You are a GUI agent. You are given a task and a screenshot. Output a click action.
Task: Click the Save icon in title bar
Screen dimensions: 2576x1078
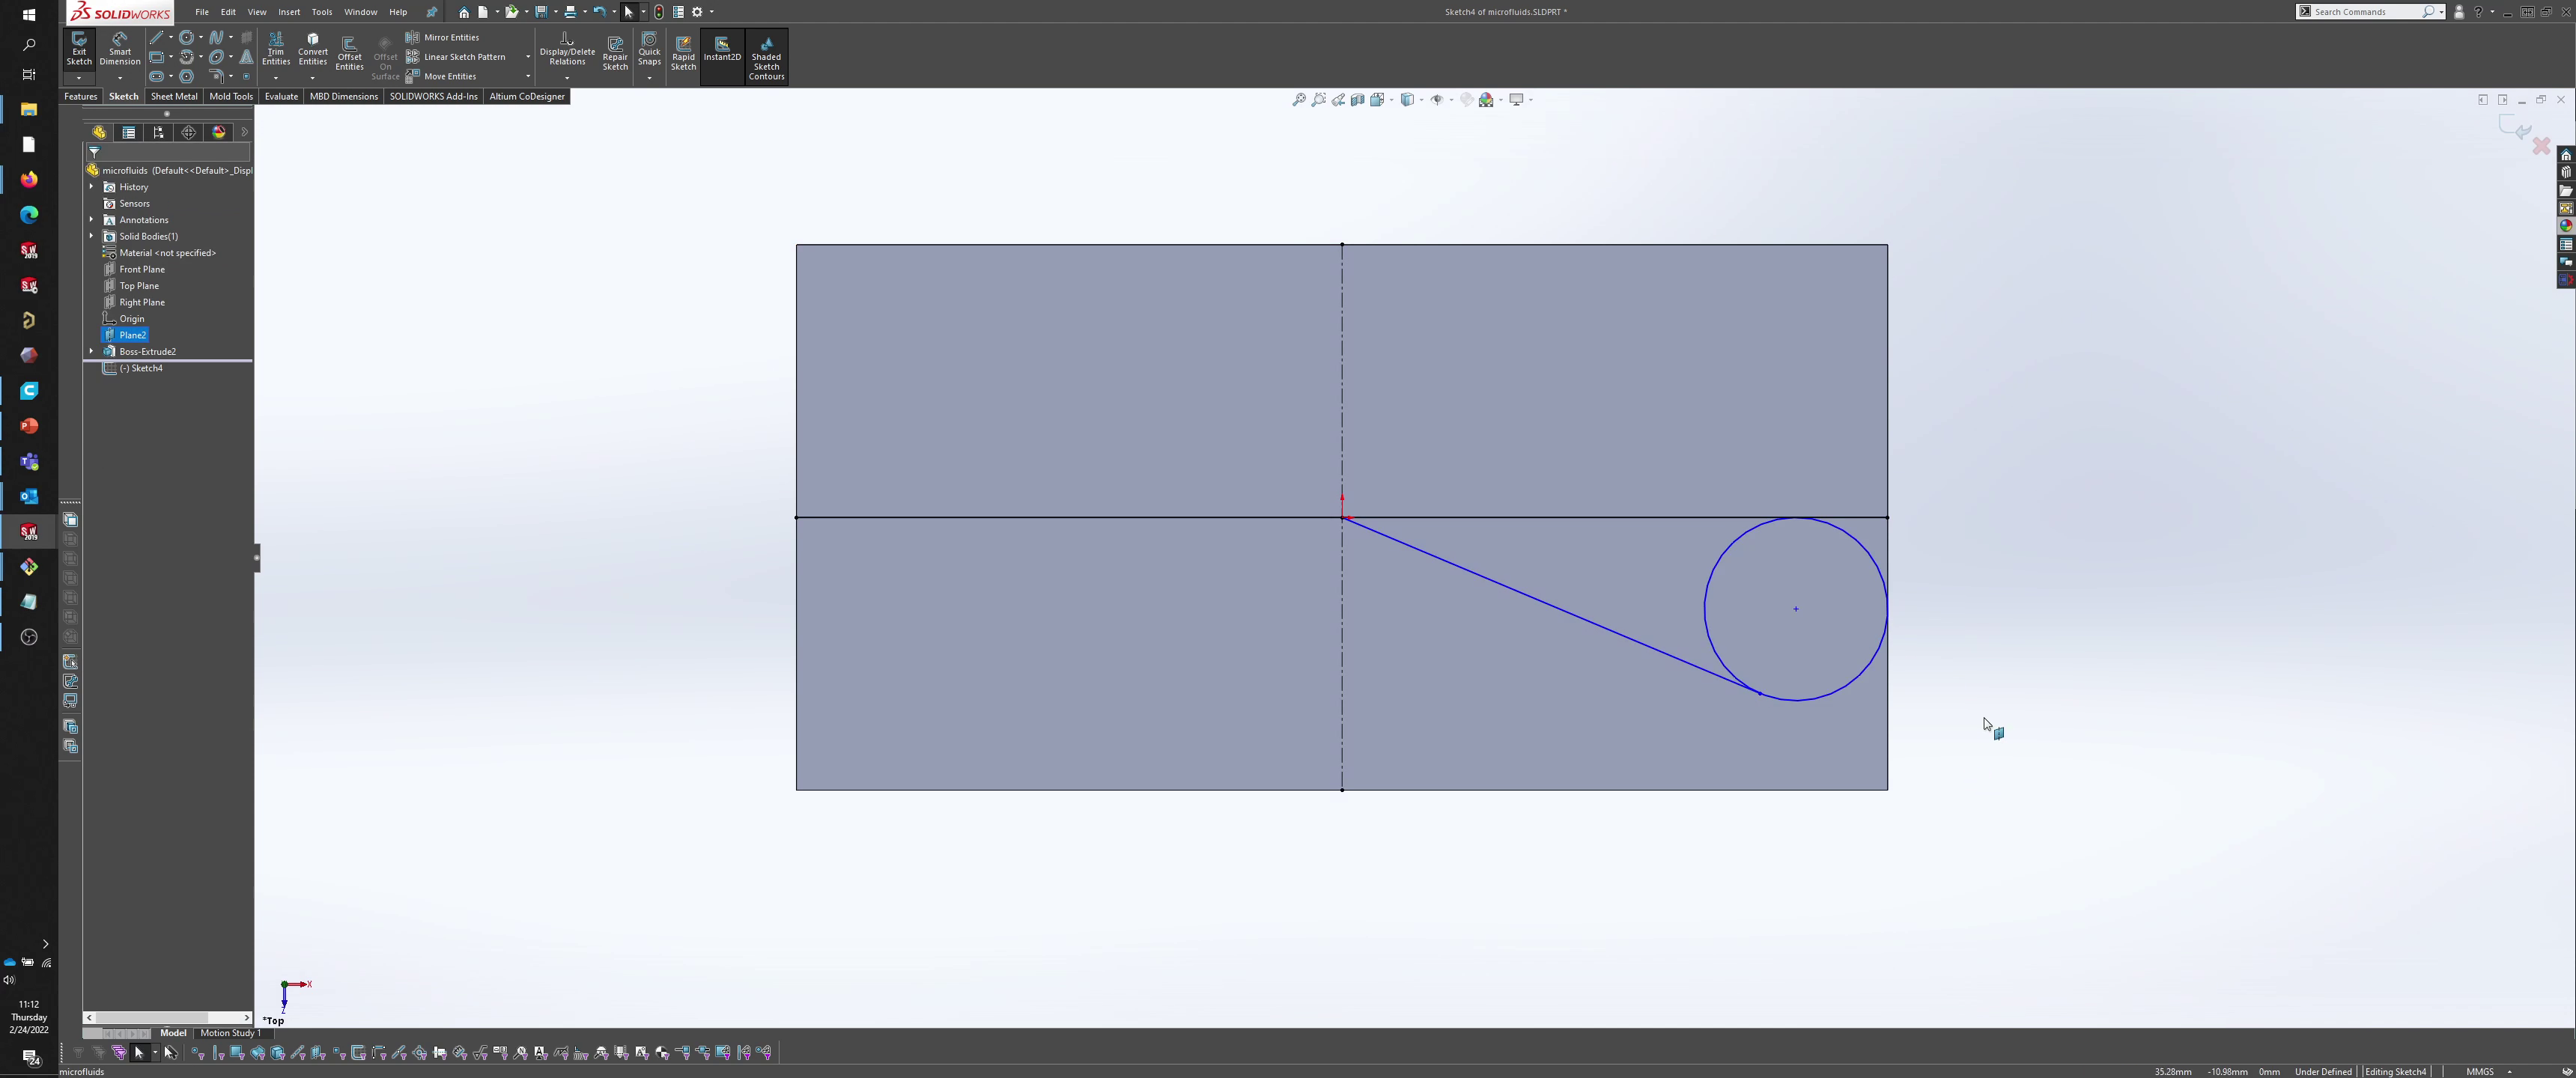click(x=541, y=12)
